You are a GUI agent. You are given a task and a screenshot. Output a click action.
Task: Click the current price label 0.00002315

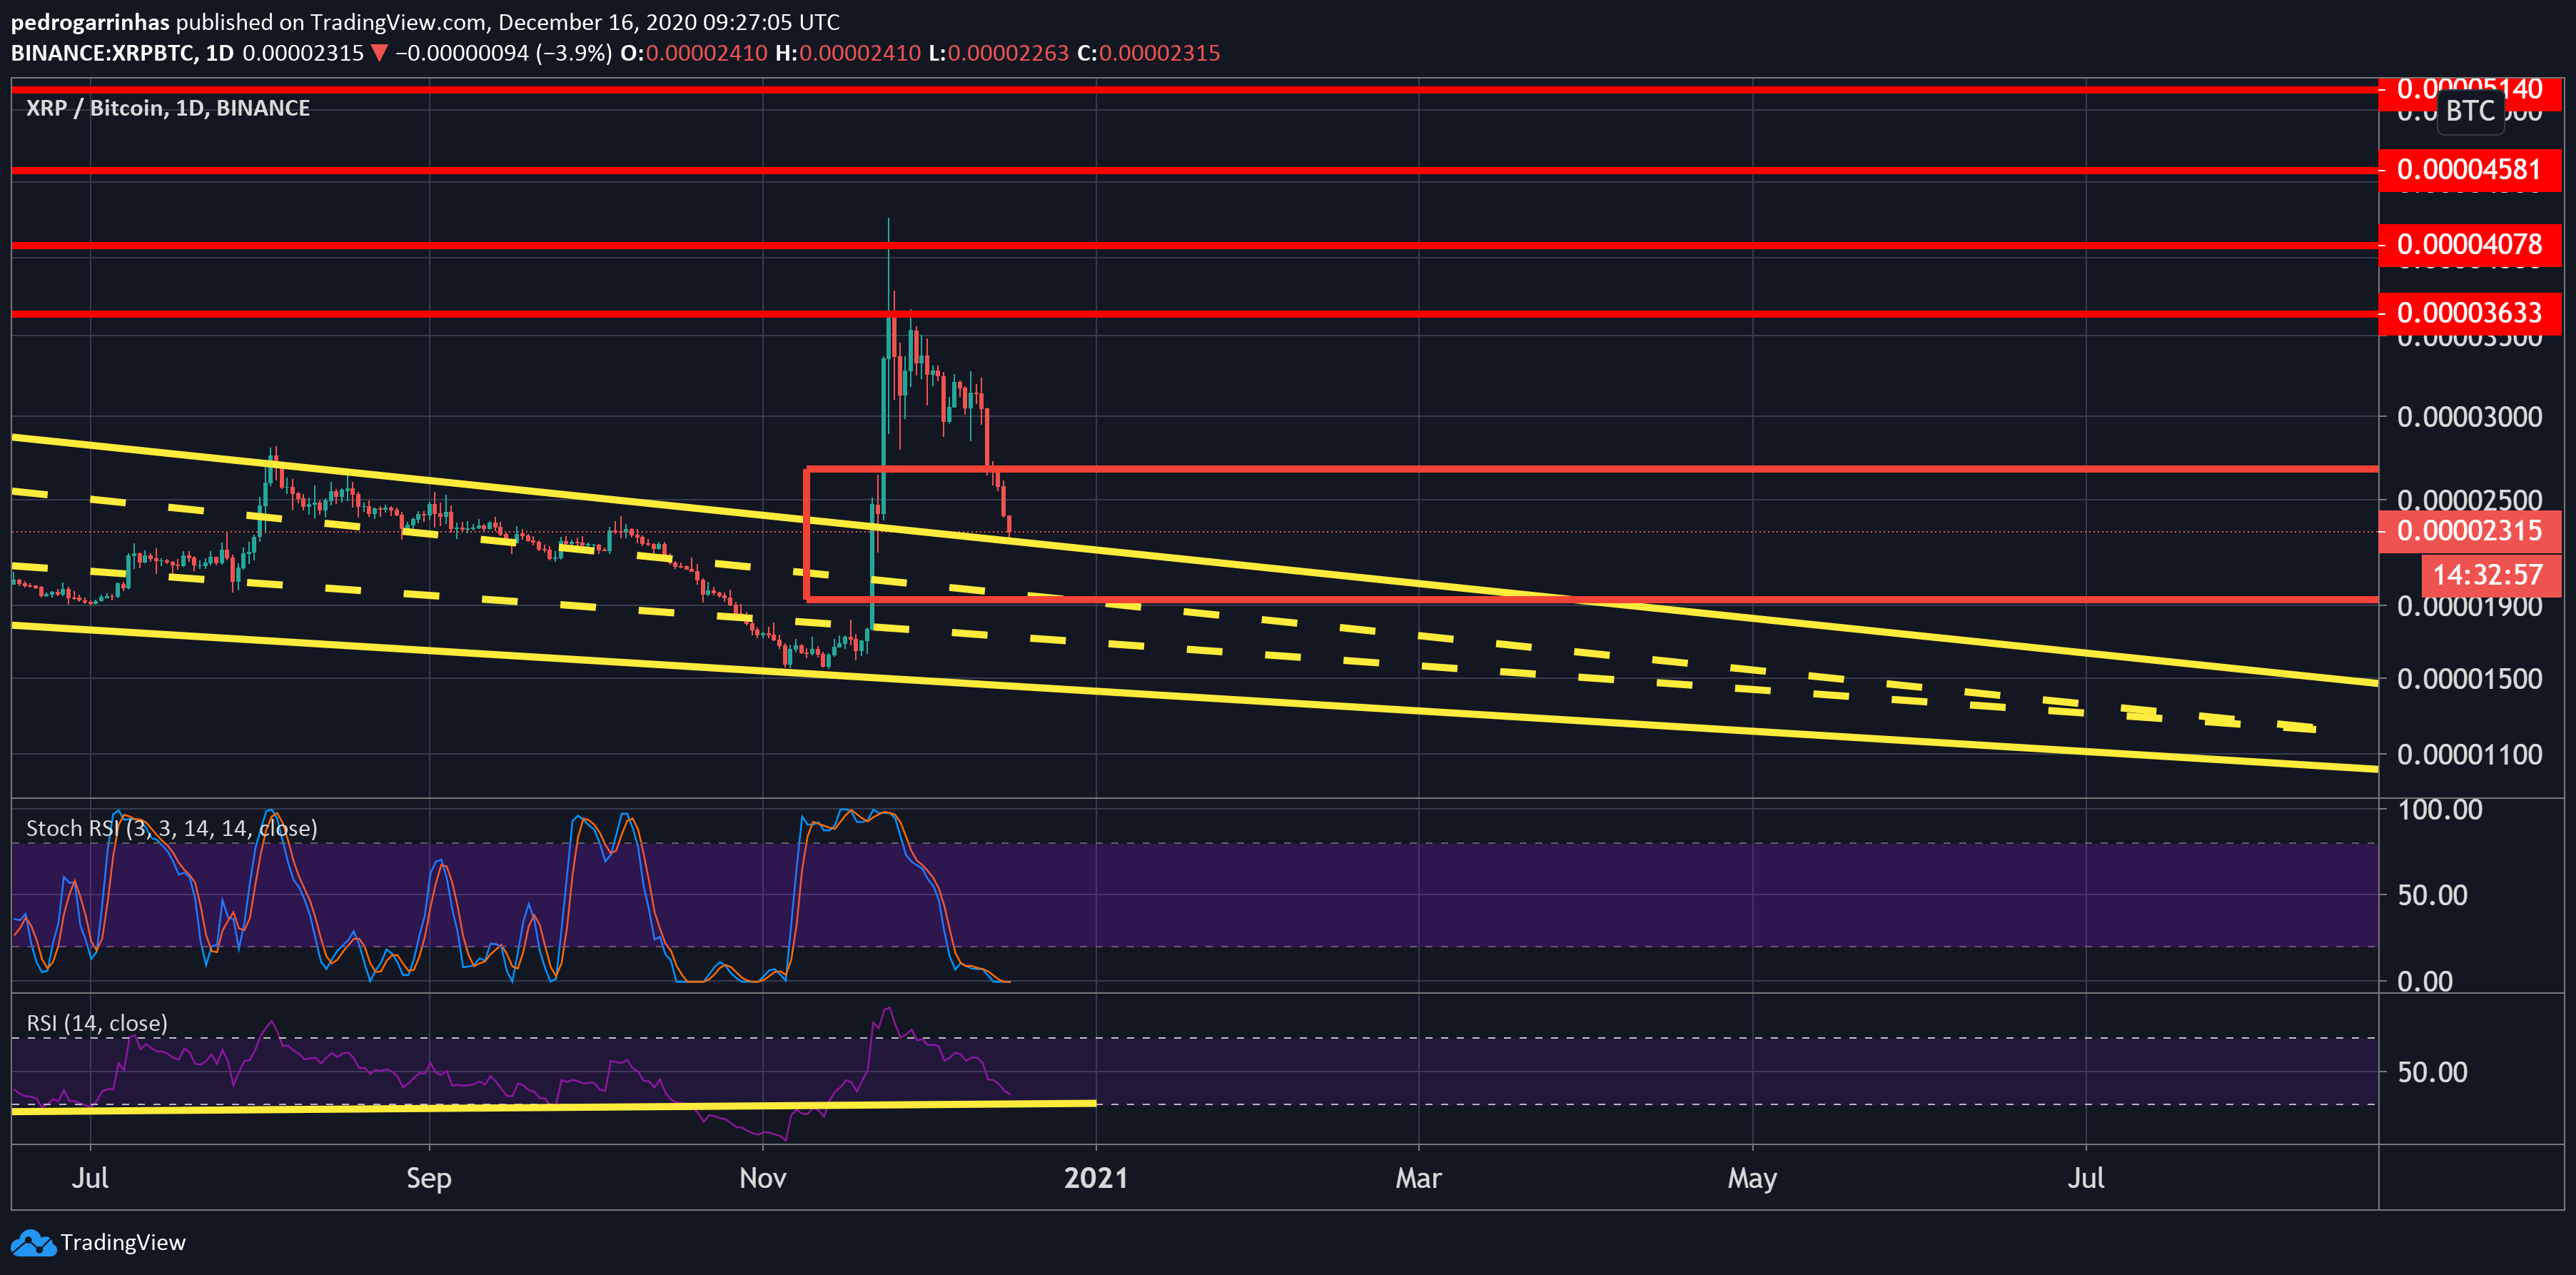pyautogui.click(x=2469, y=531)
